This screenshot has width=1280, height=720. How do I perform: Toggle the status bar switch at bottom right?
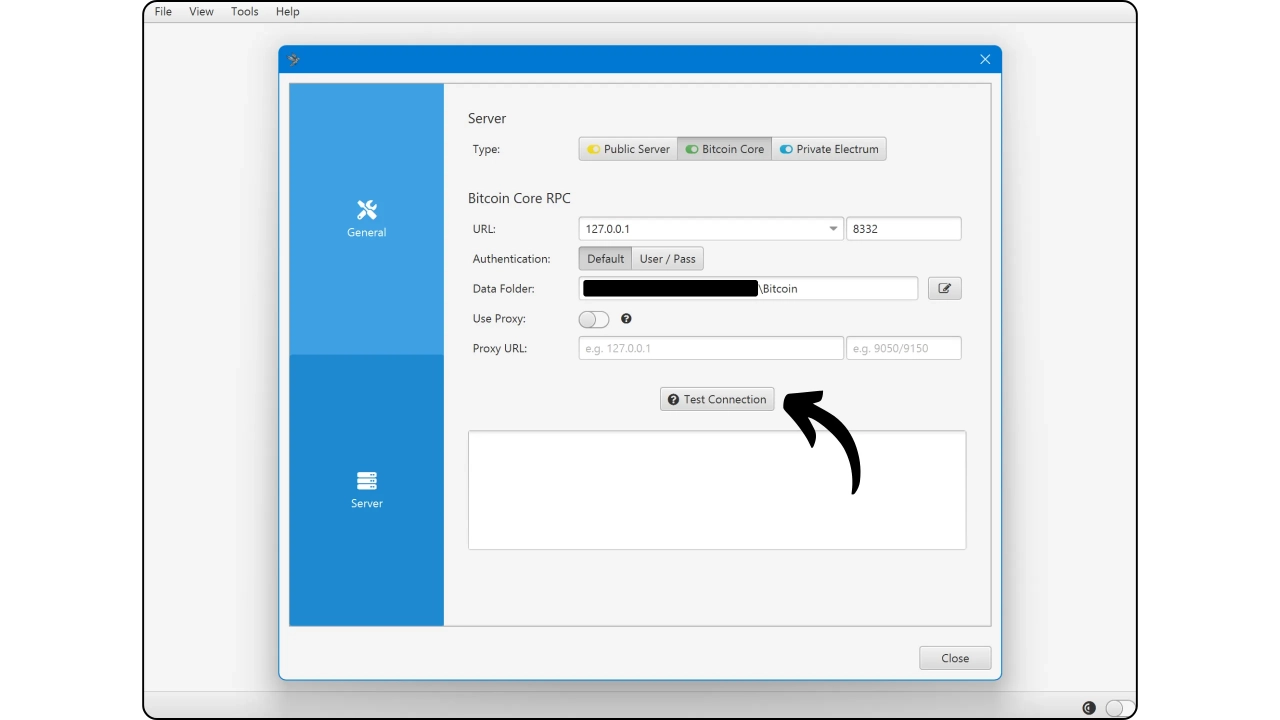pos(1119,708)
